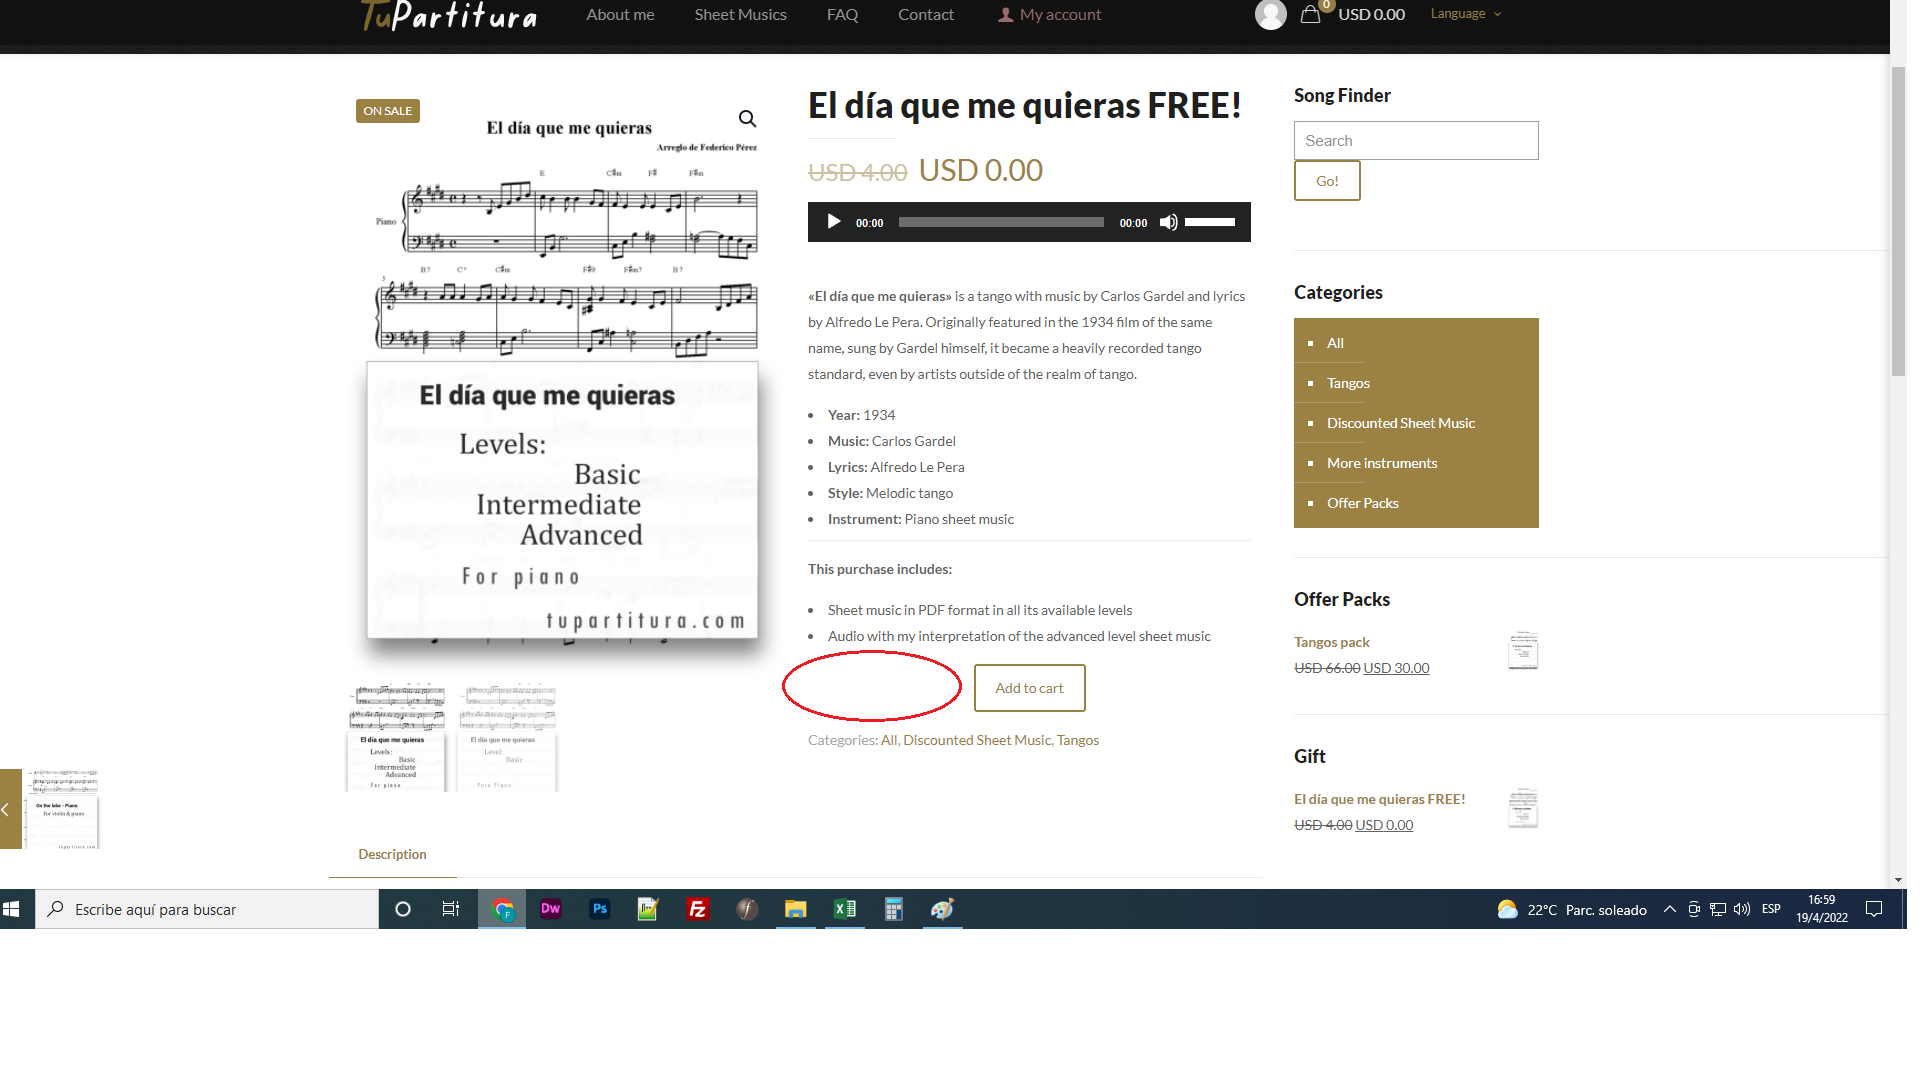
Task: Click the magnifier/search icon on sheet music
Action: [750, 117]
